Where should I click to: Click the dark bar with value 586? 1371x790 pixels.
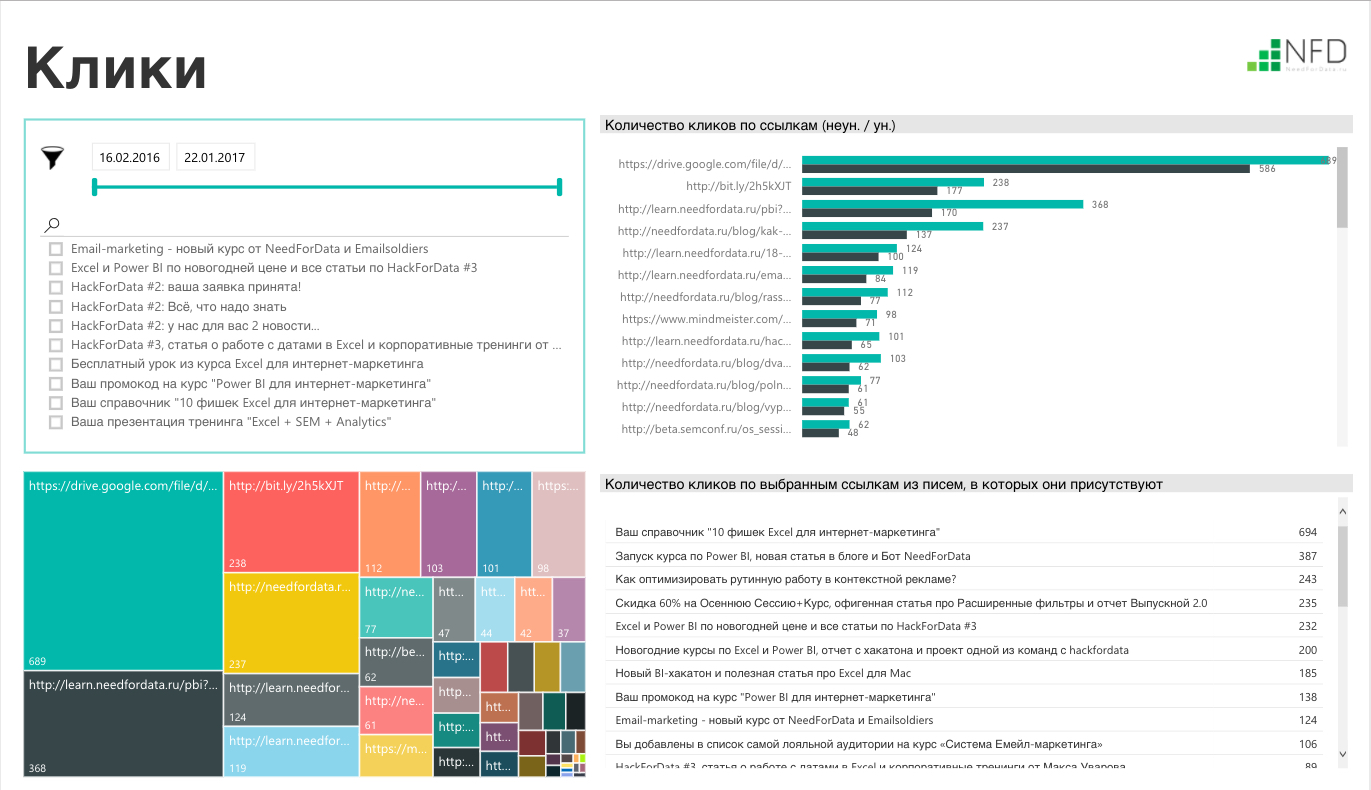(1026, 169)
